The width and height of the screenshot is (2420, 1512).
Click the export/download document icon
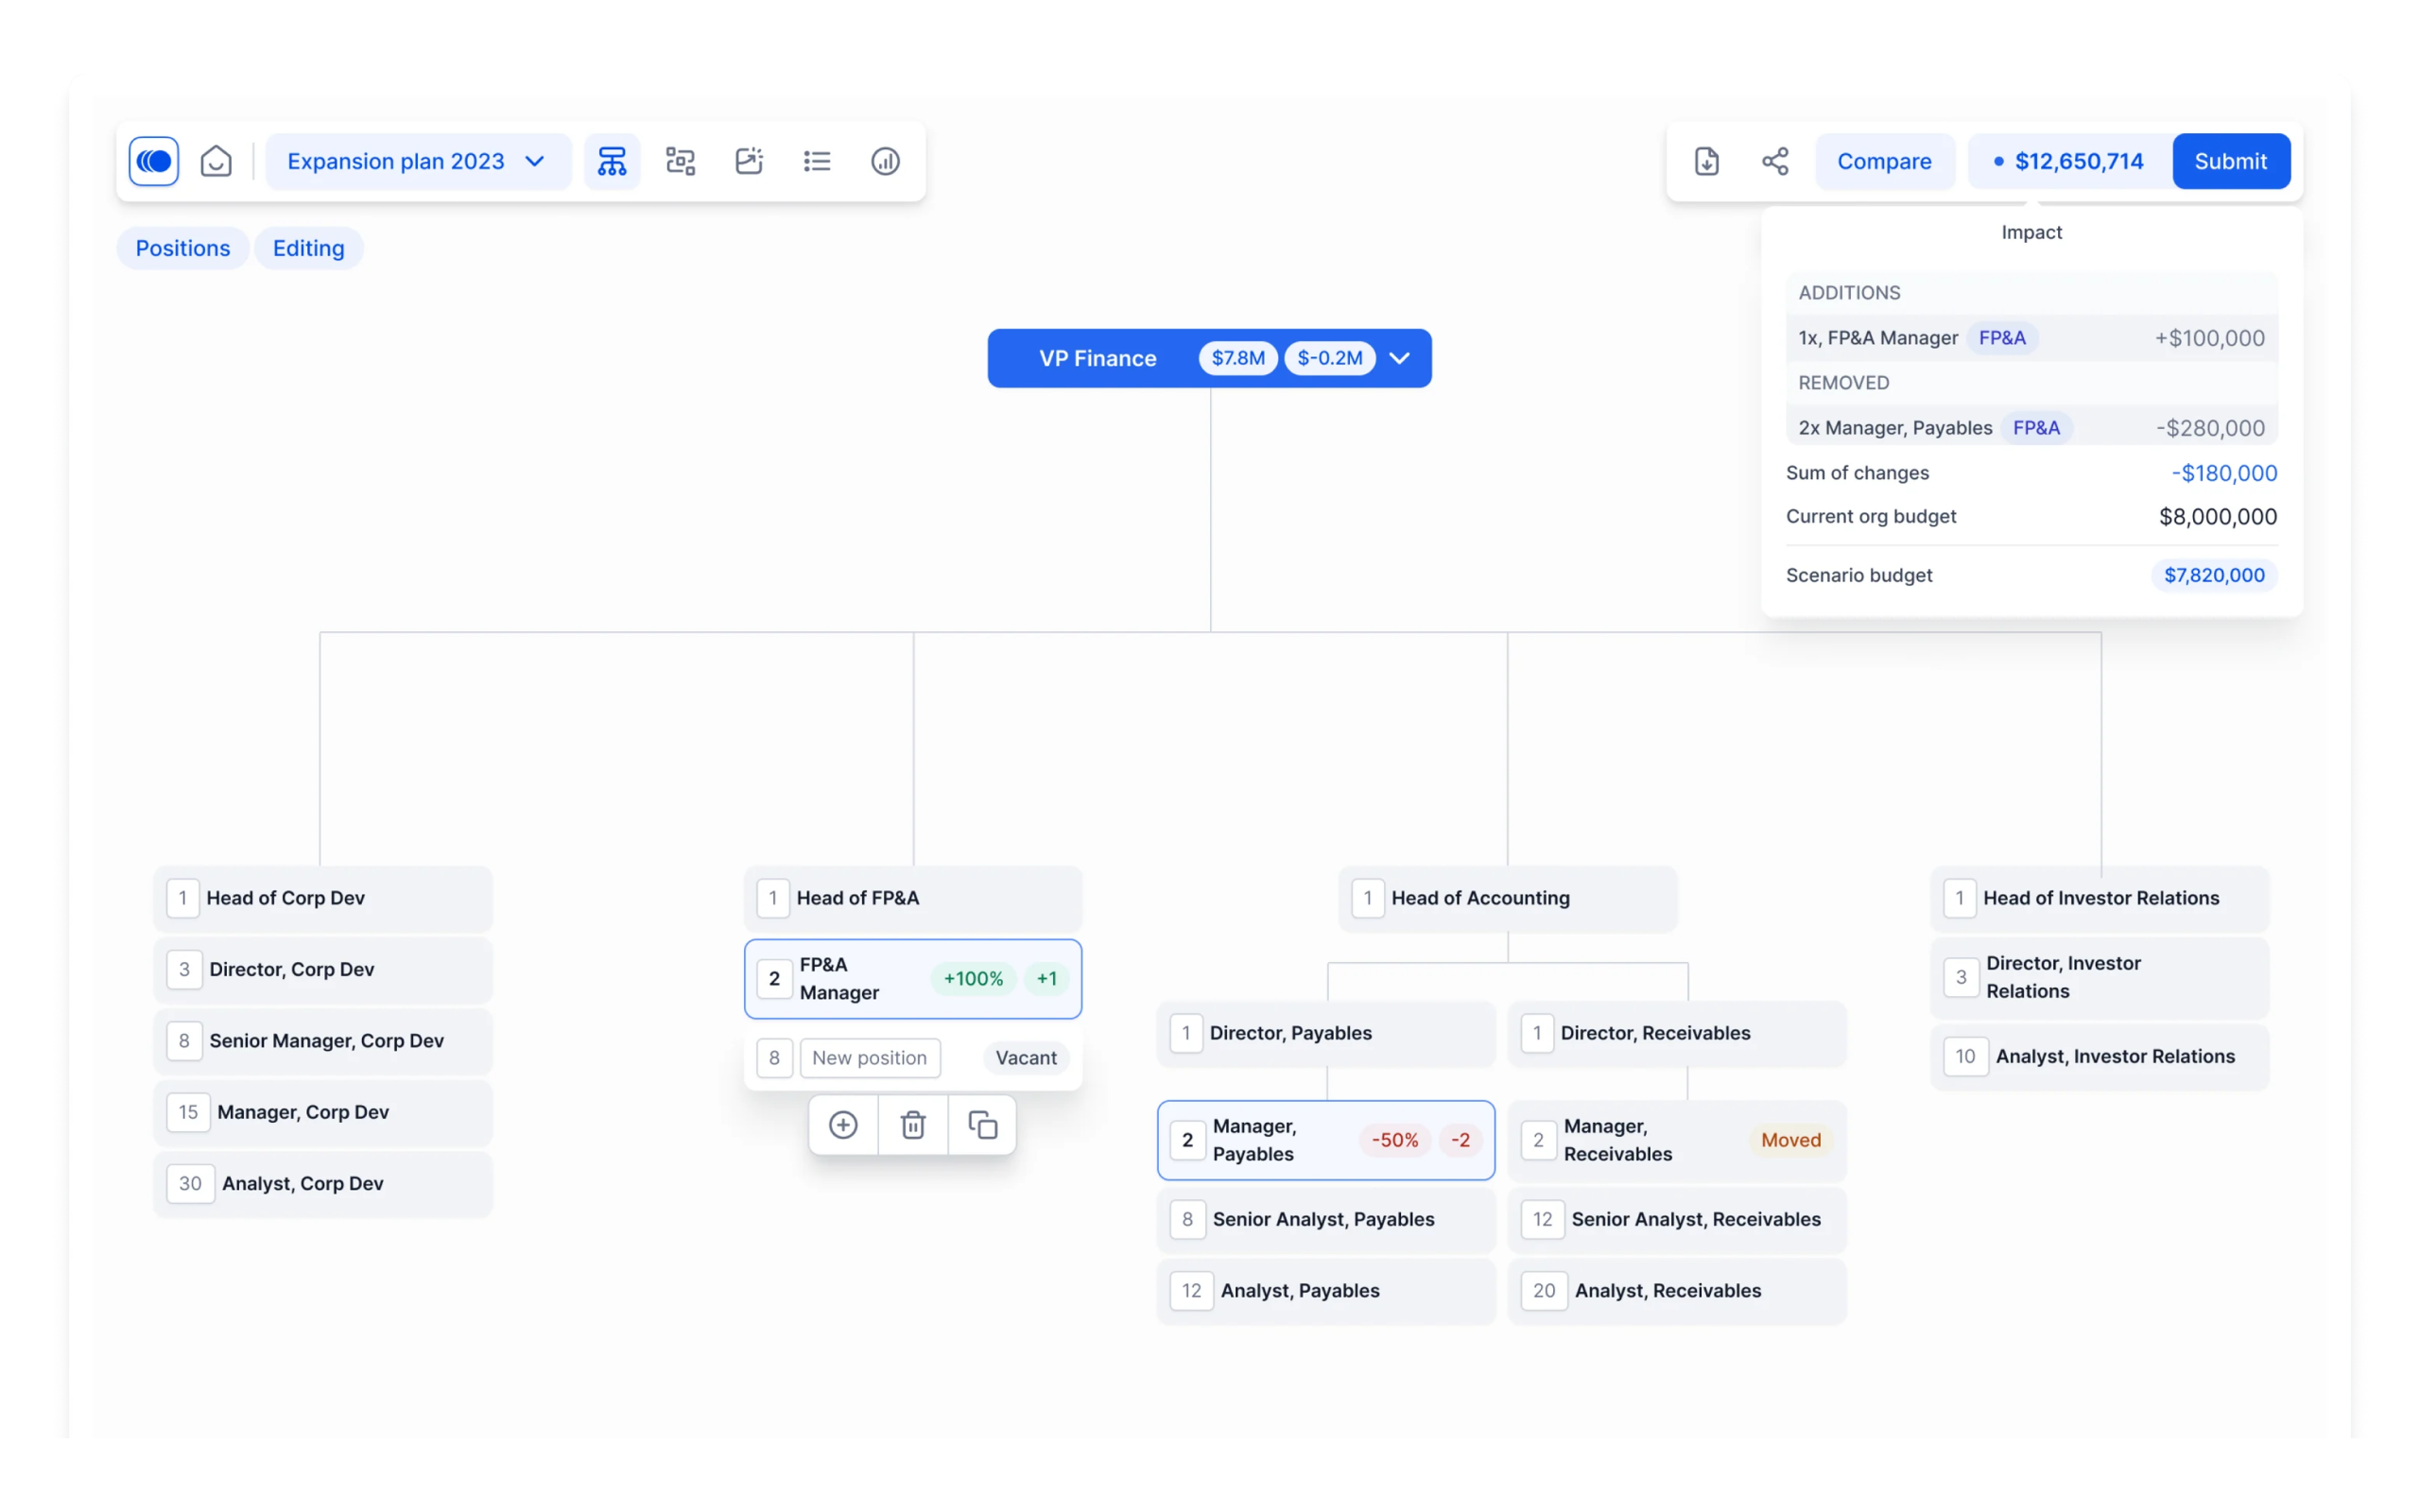tap(1707, 161)
